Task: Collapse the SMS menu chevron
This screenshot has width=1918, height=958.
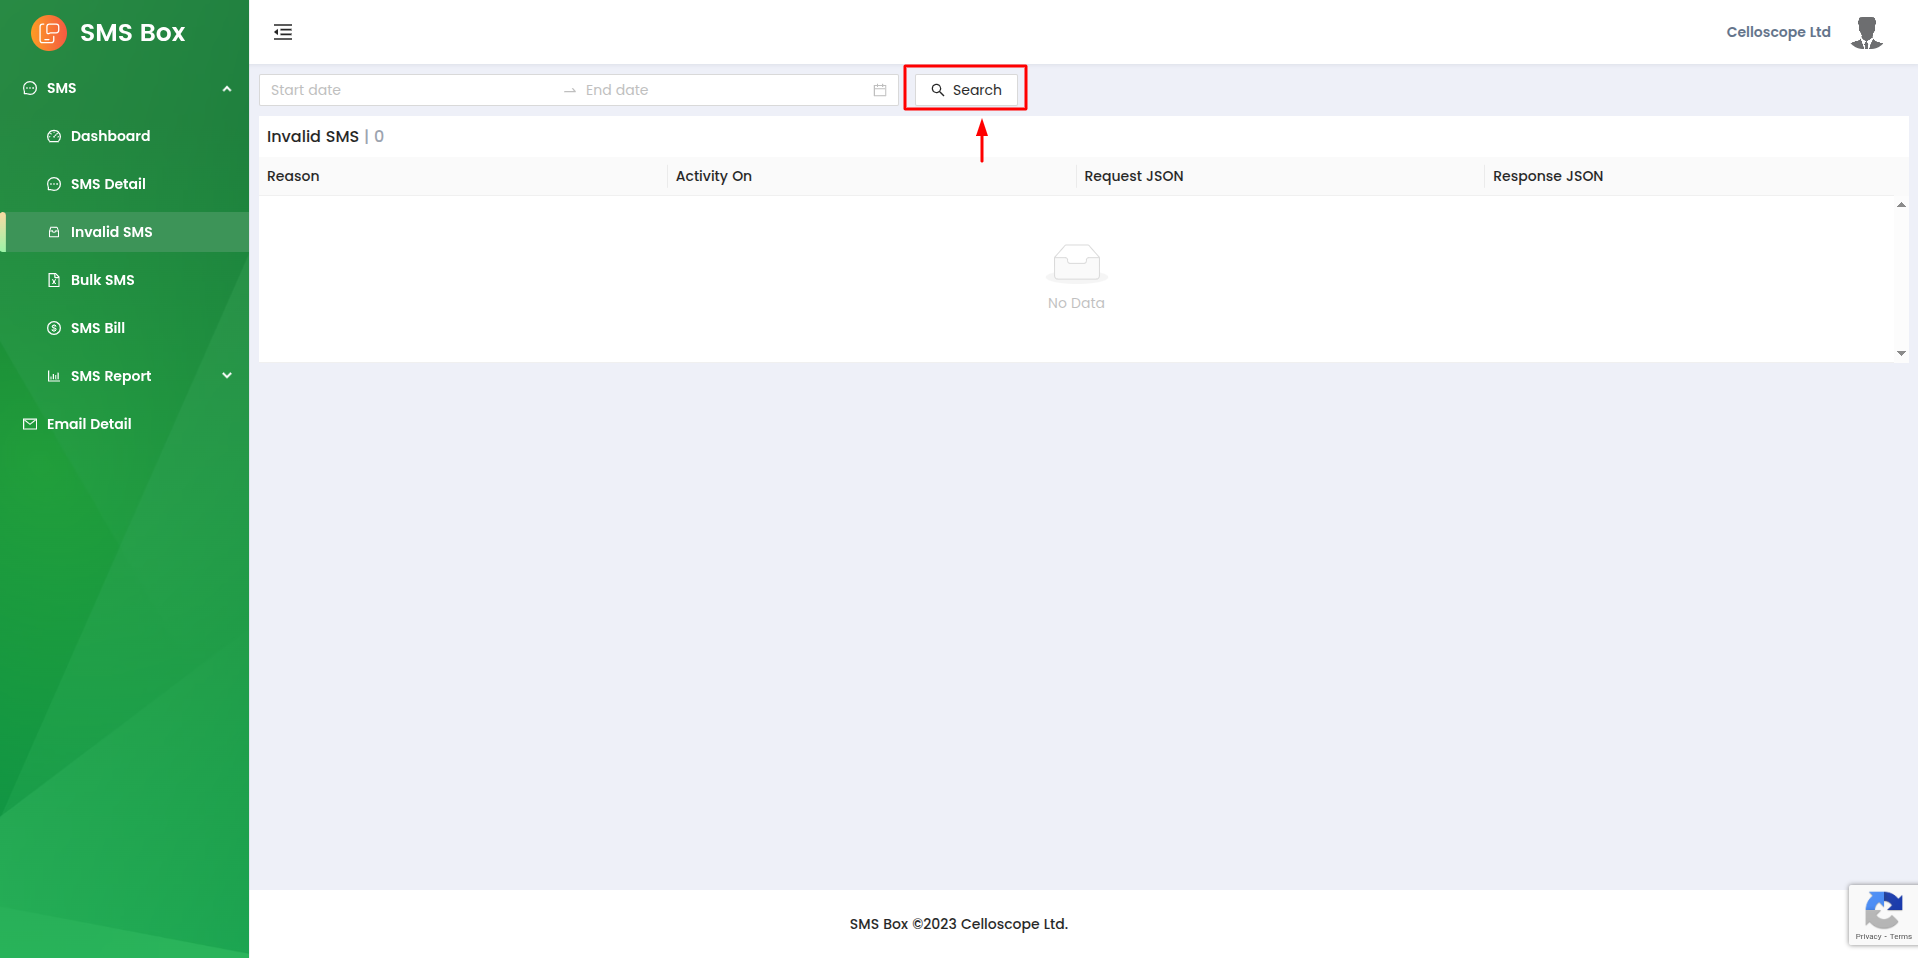Action: click(227, 89)
